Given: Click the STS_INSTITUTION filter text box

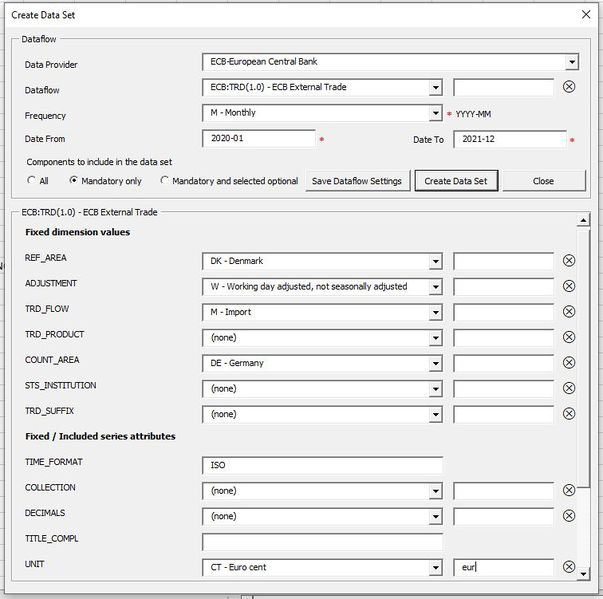Looking at the screenshot, I should (x=503, y=389).
